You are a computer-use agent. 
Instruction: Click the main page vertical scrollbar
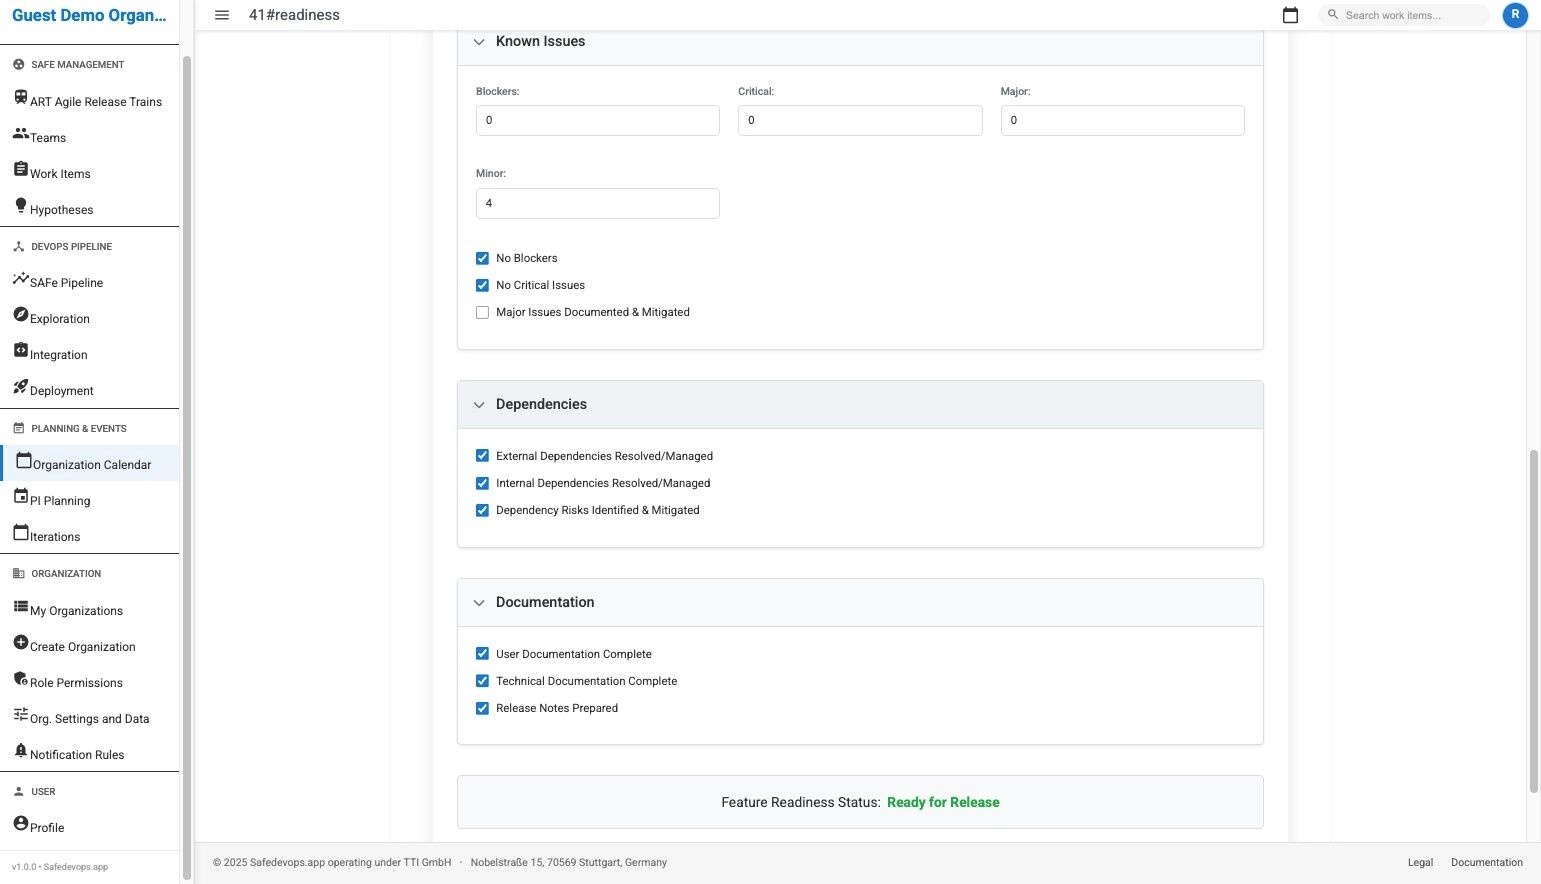[1533, 620]
